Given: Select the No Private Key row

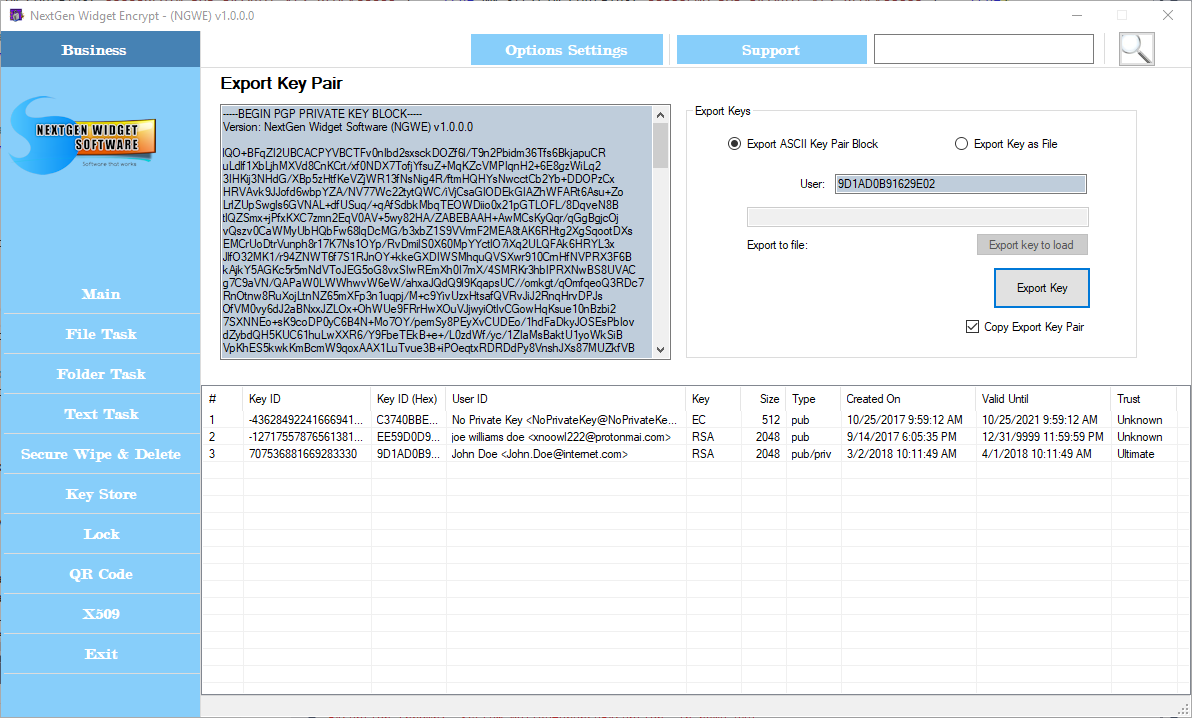Looking at the screenshot, I should coord(689,420).
